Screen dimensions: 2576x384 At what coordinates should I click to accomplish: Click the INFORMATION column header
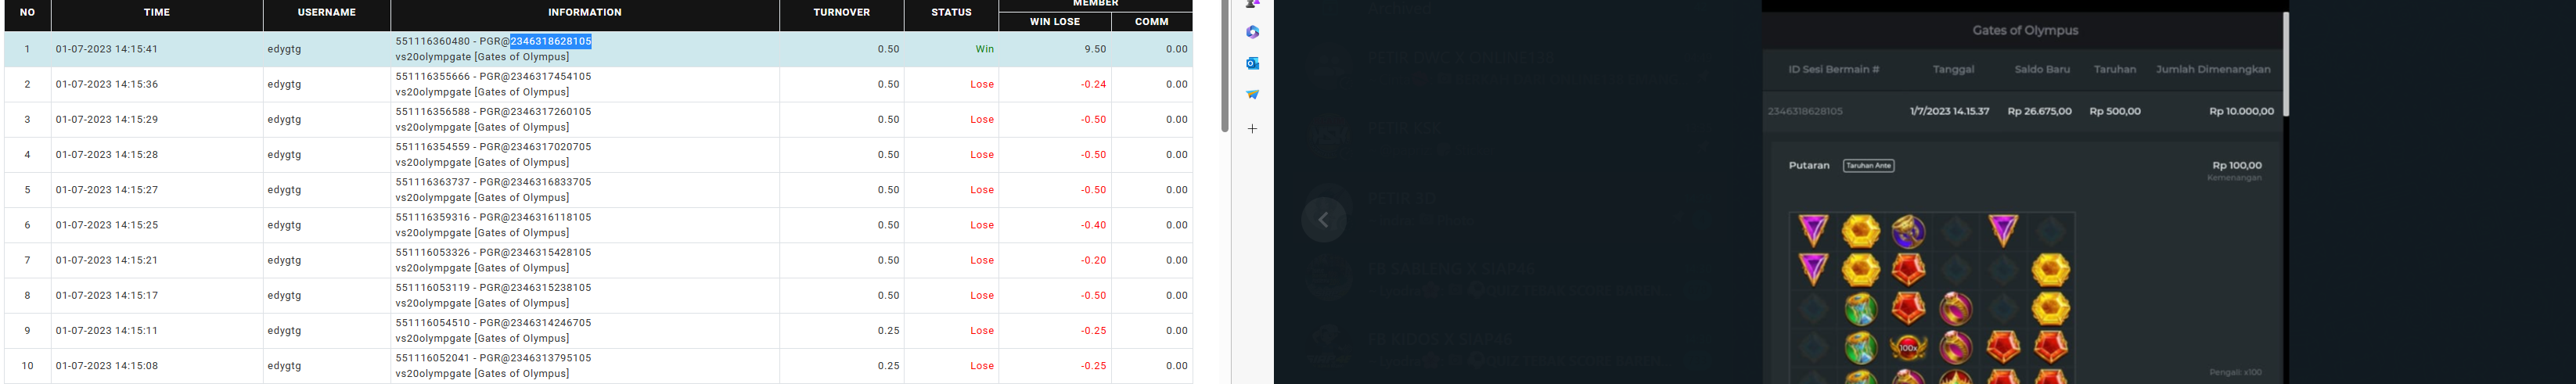pyautogui.click(x=585, y=13)
